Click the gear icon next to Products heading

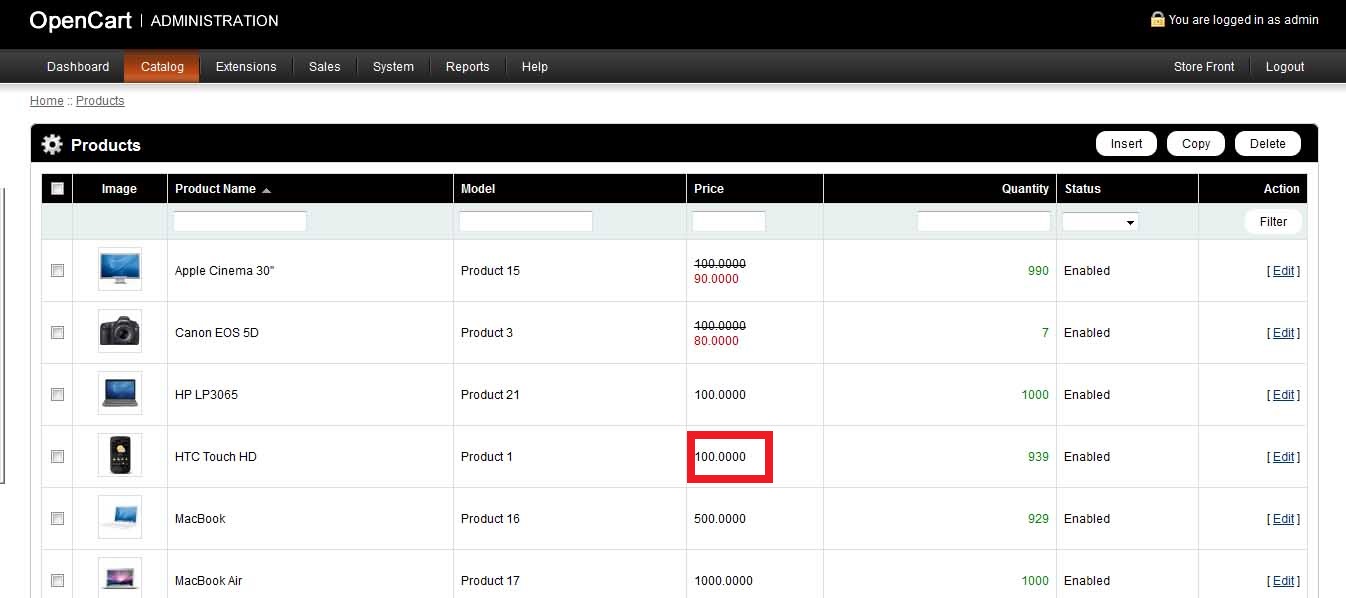click(52, 145)
